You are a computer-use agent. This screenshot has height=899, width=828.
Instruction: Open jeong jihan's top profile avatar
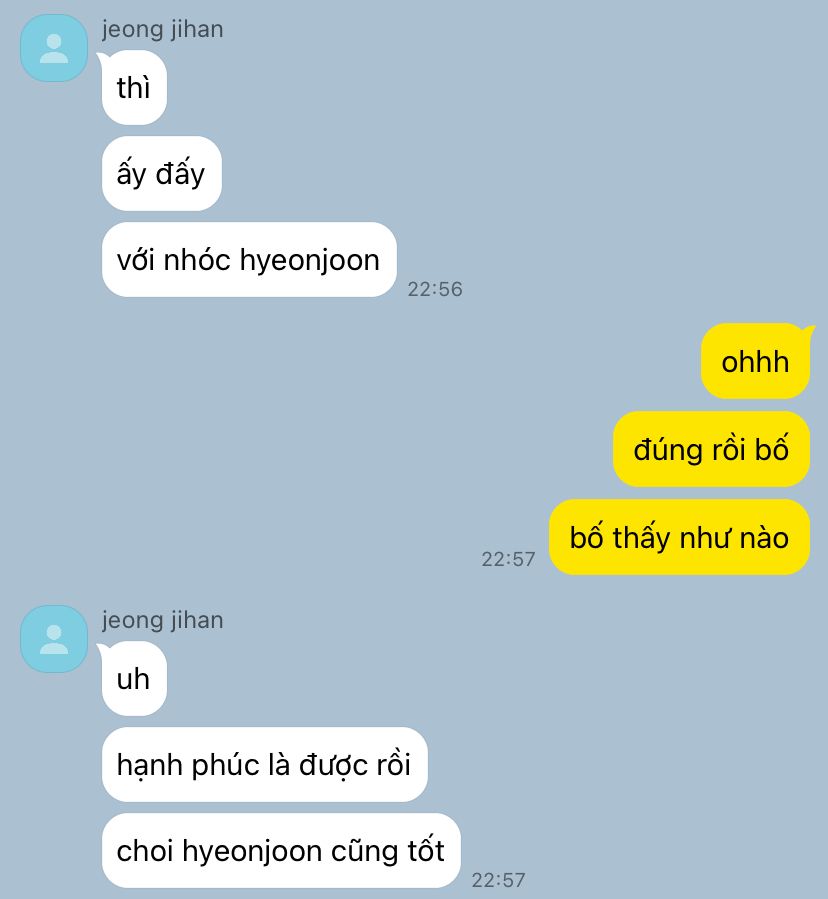[54, 48]
